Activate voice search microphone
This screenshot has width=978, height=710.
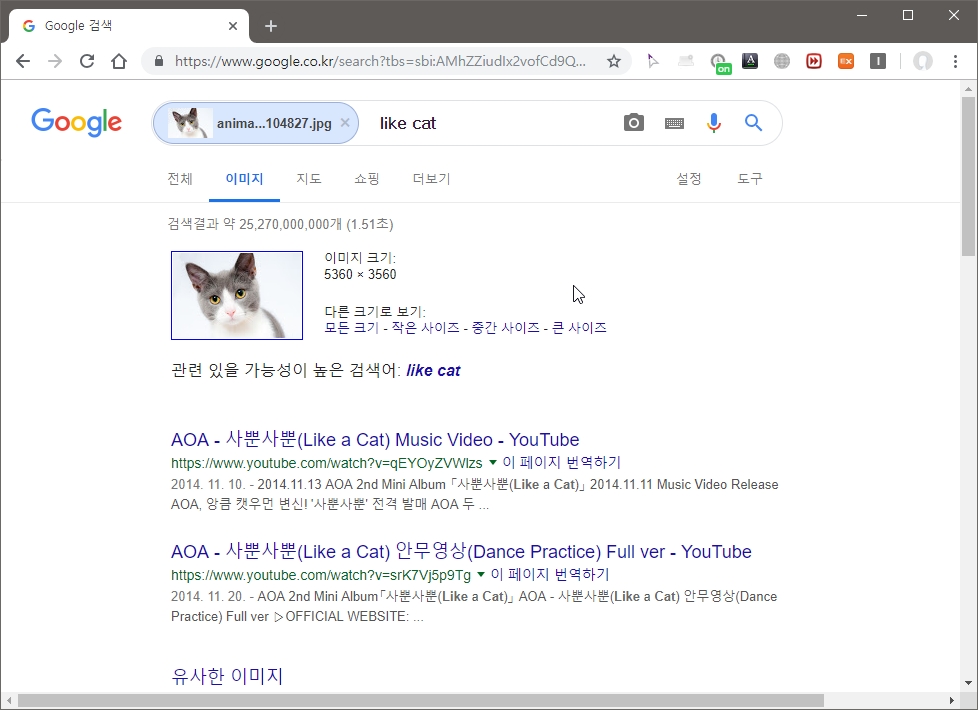pos(713,122)
